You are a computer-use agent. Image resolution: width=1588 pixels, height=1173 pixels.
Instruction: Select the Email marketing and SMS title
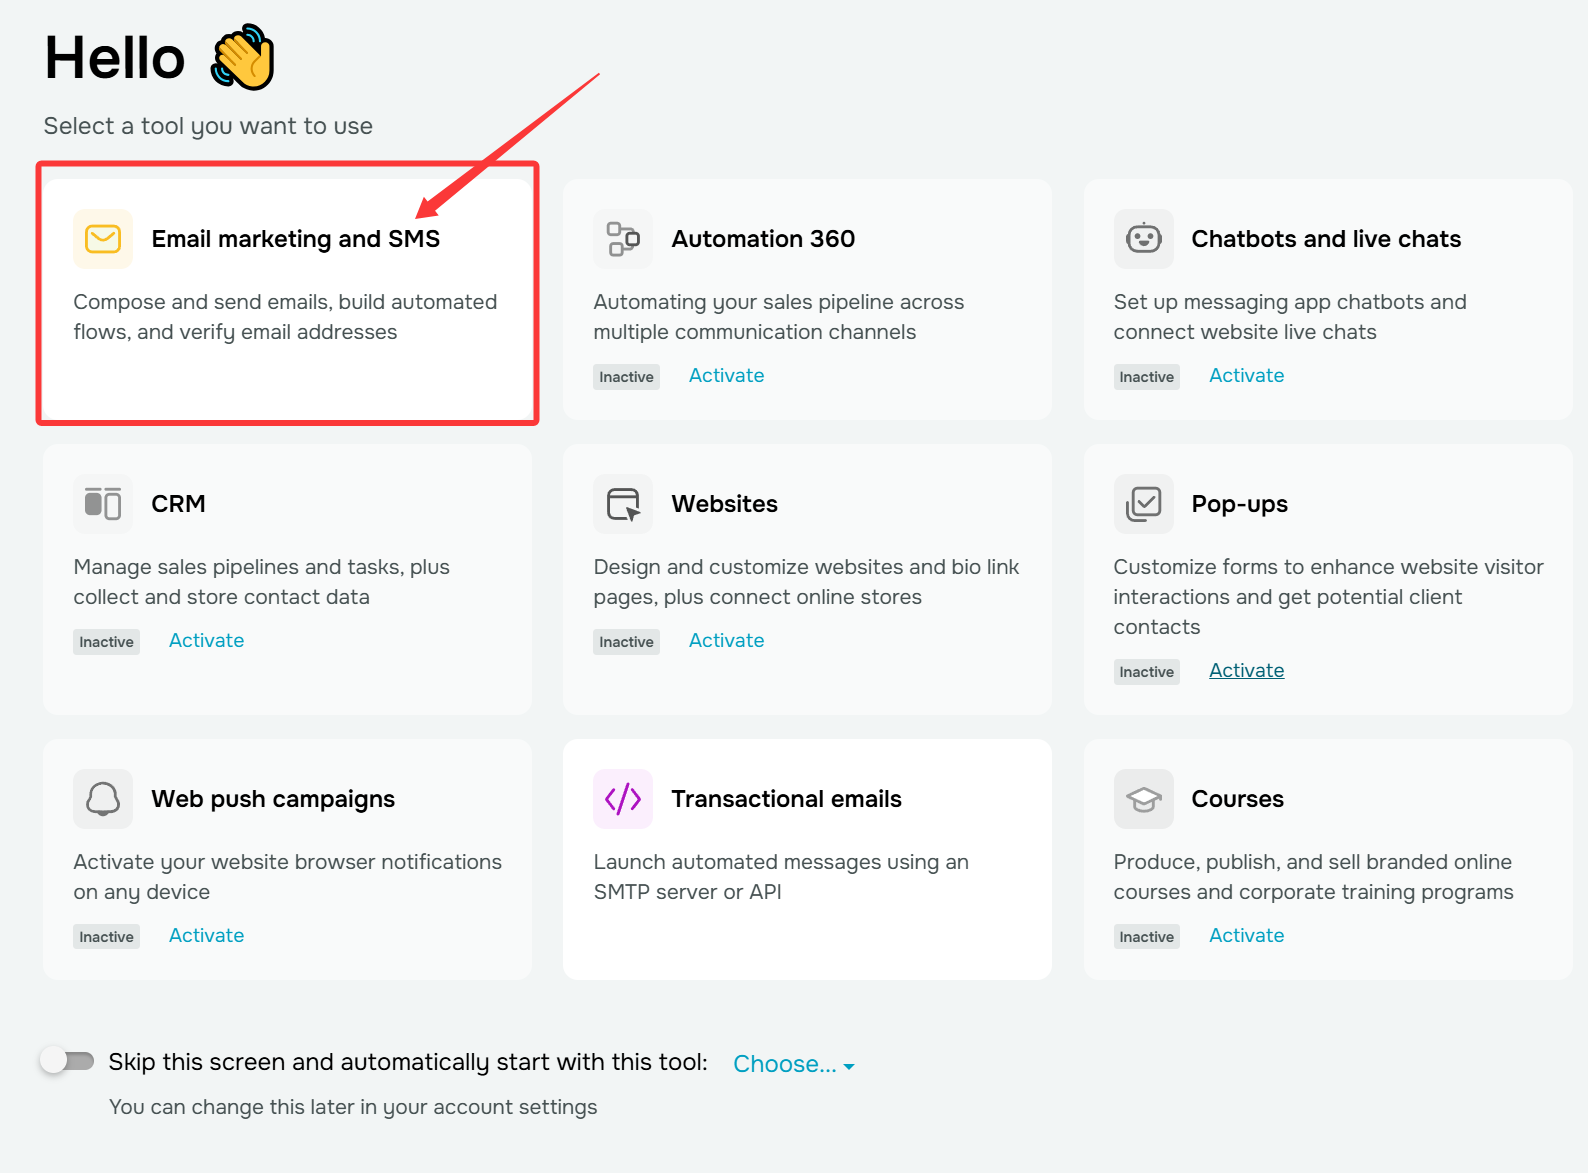[x=296, y=239]
